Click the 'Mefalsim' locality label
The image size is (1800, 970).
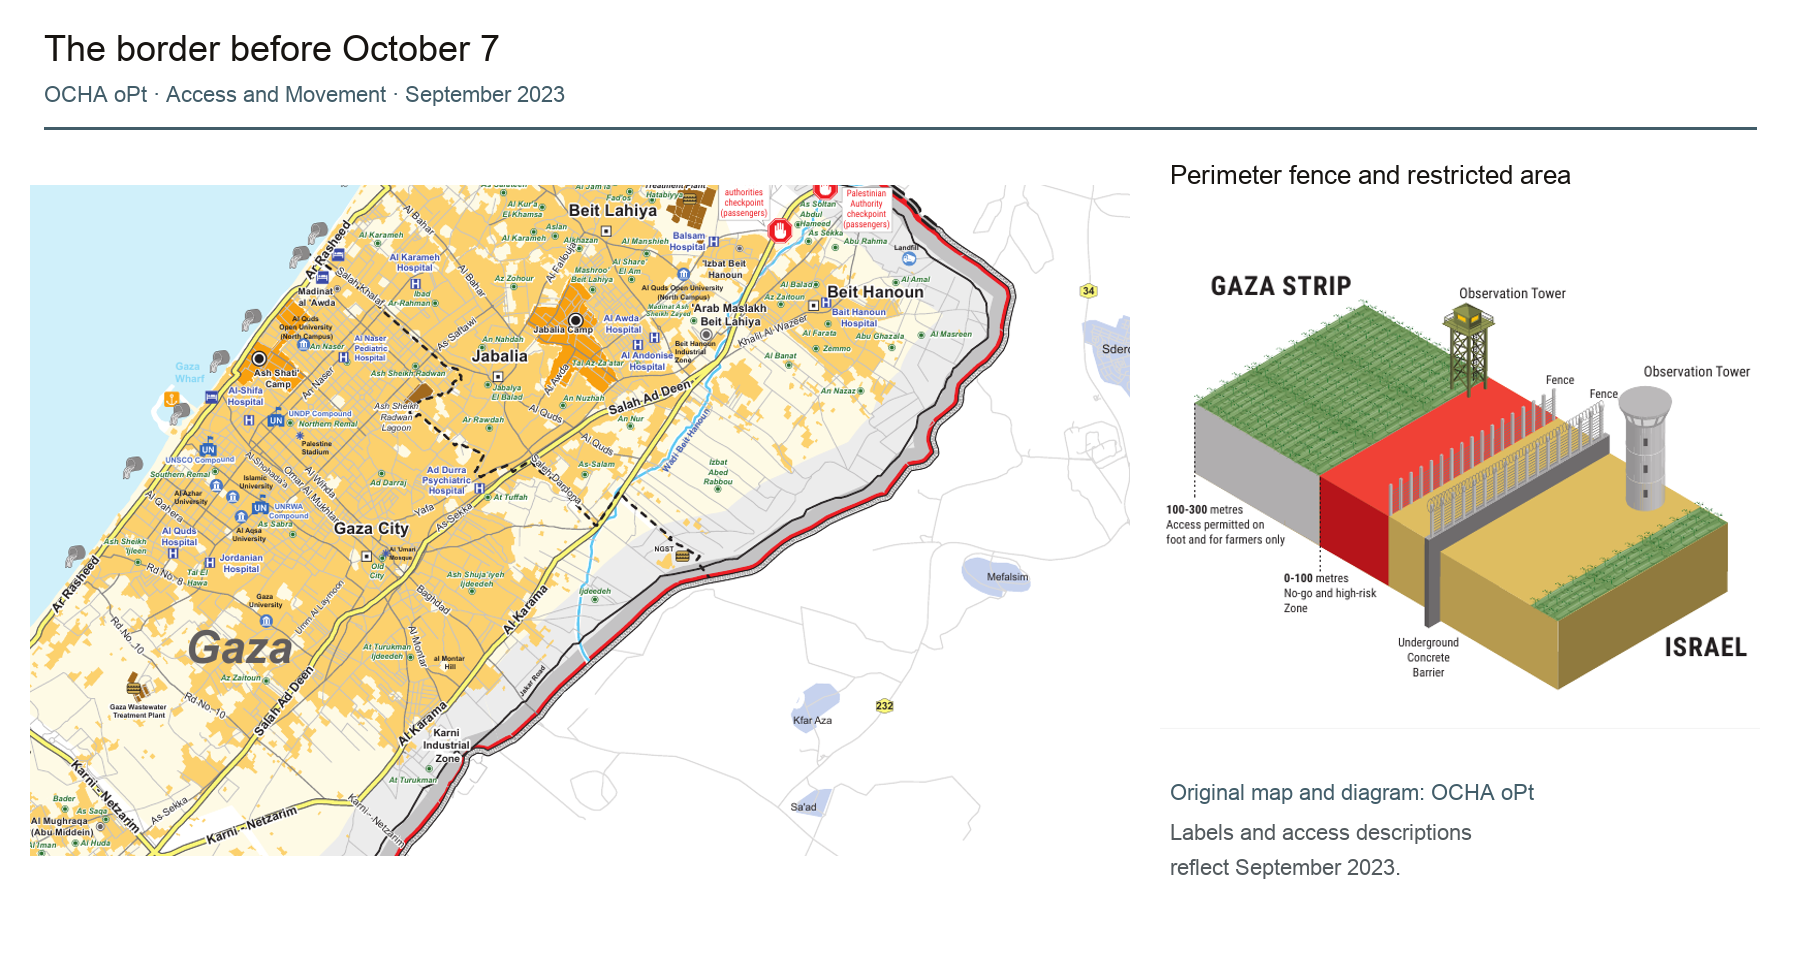click(1007, 576)
